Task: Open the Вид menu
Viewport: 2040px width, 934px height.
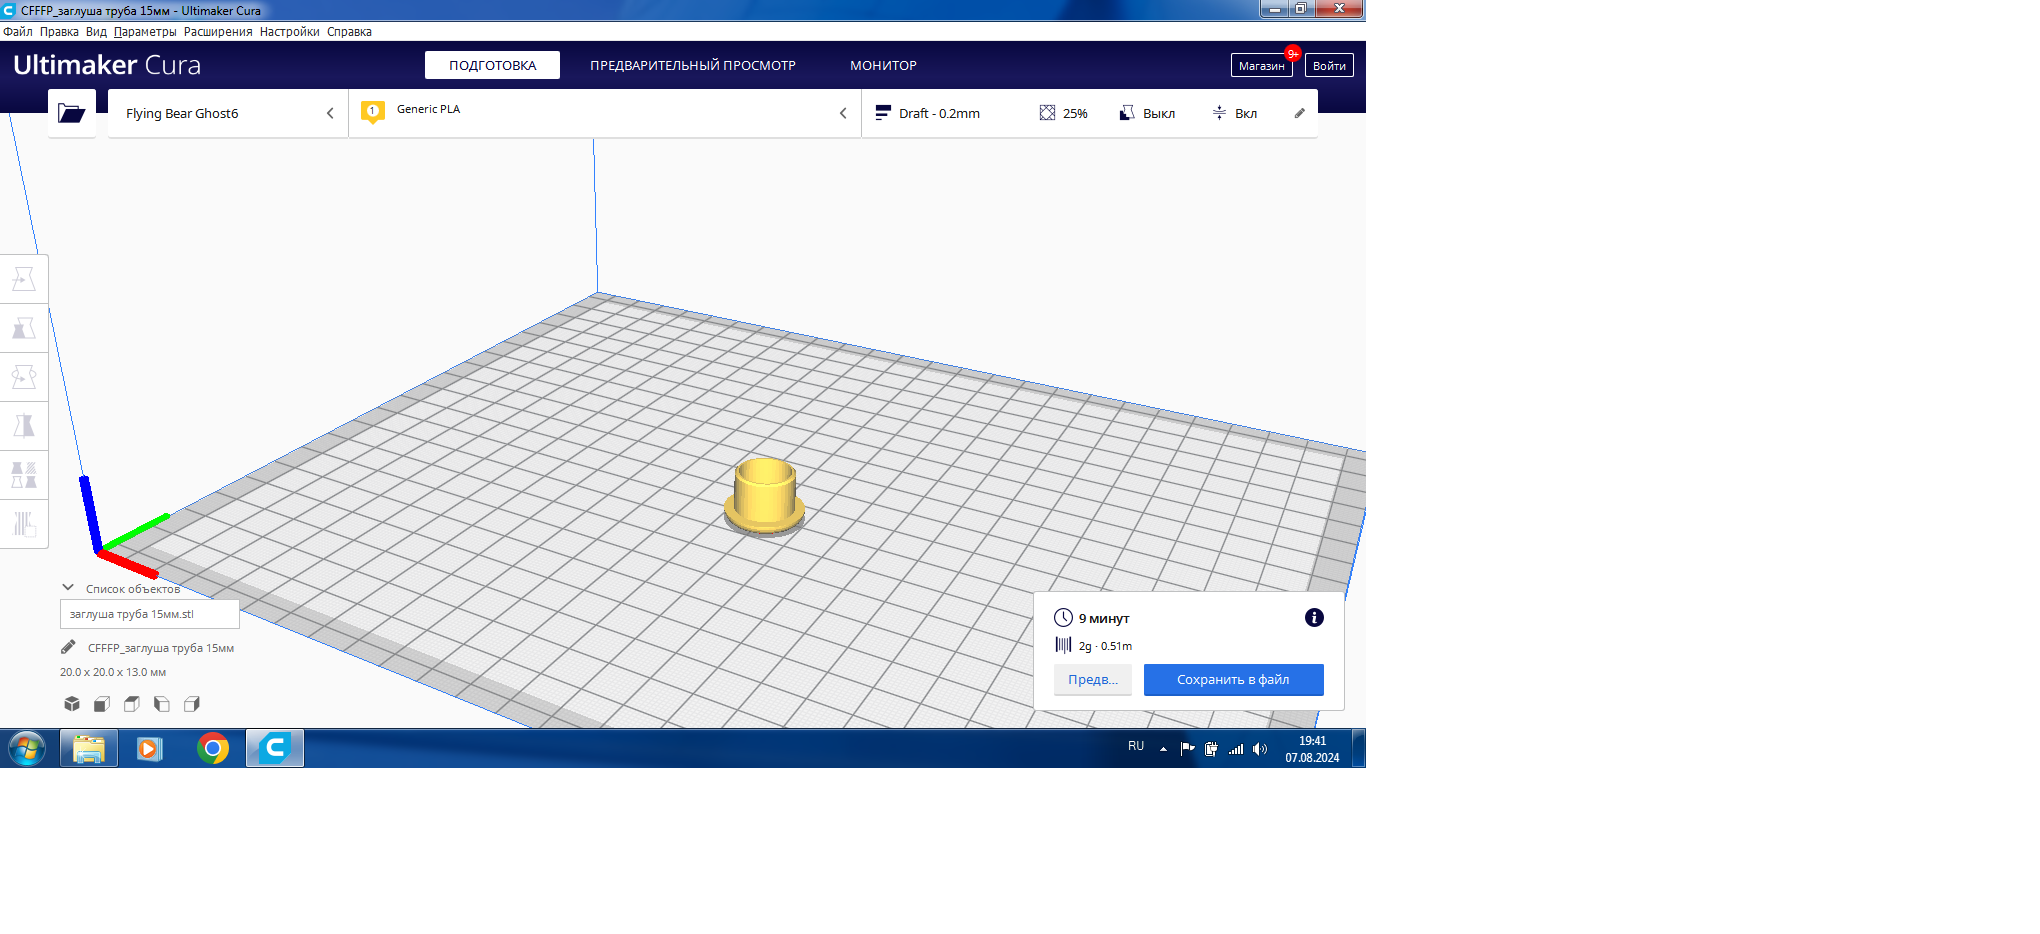Action: coord(96,32)
